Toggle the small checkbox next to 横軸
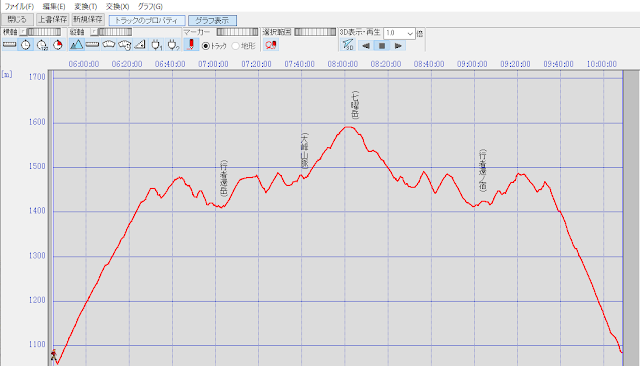The height and width of the screenshot is (366, 640). coord(23,32)
